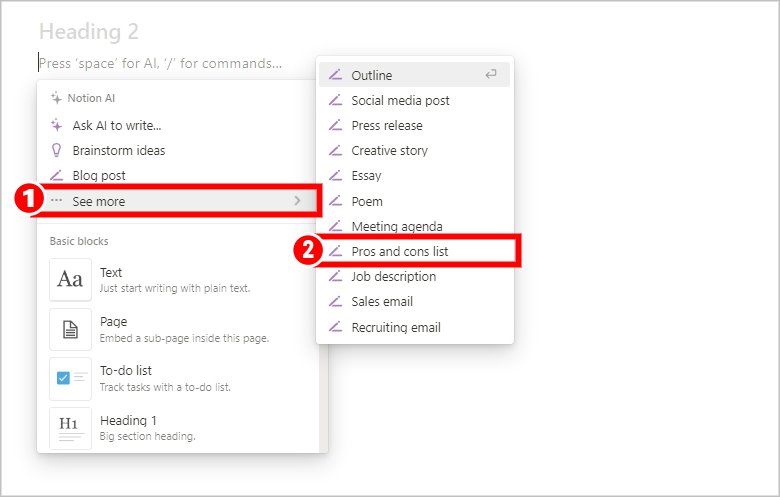Choose Meeting agenda
The width and height of the screenshot is (780, 497).
(x=414, y=226)
